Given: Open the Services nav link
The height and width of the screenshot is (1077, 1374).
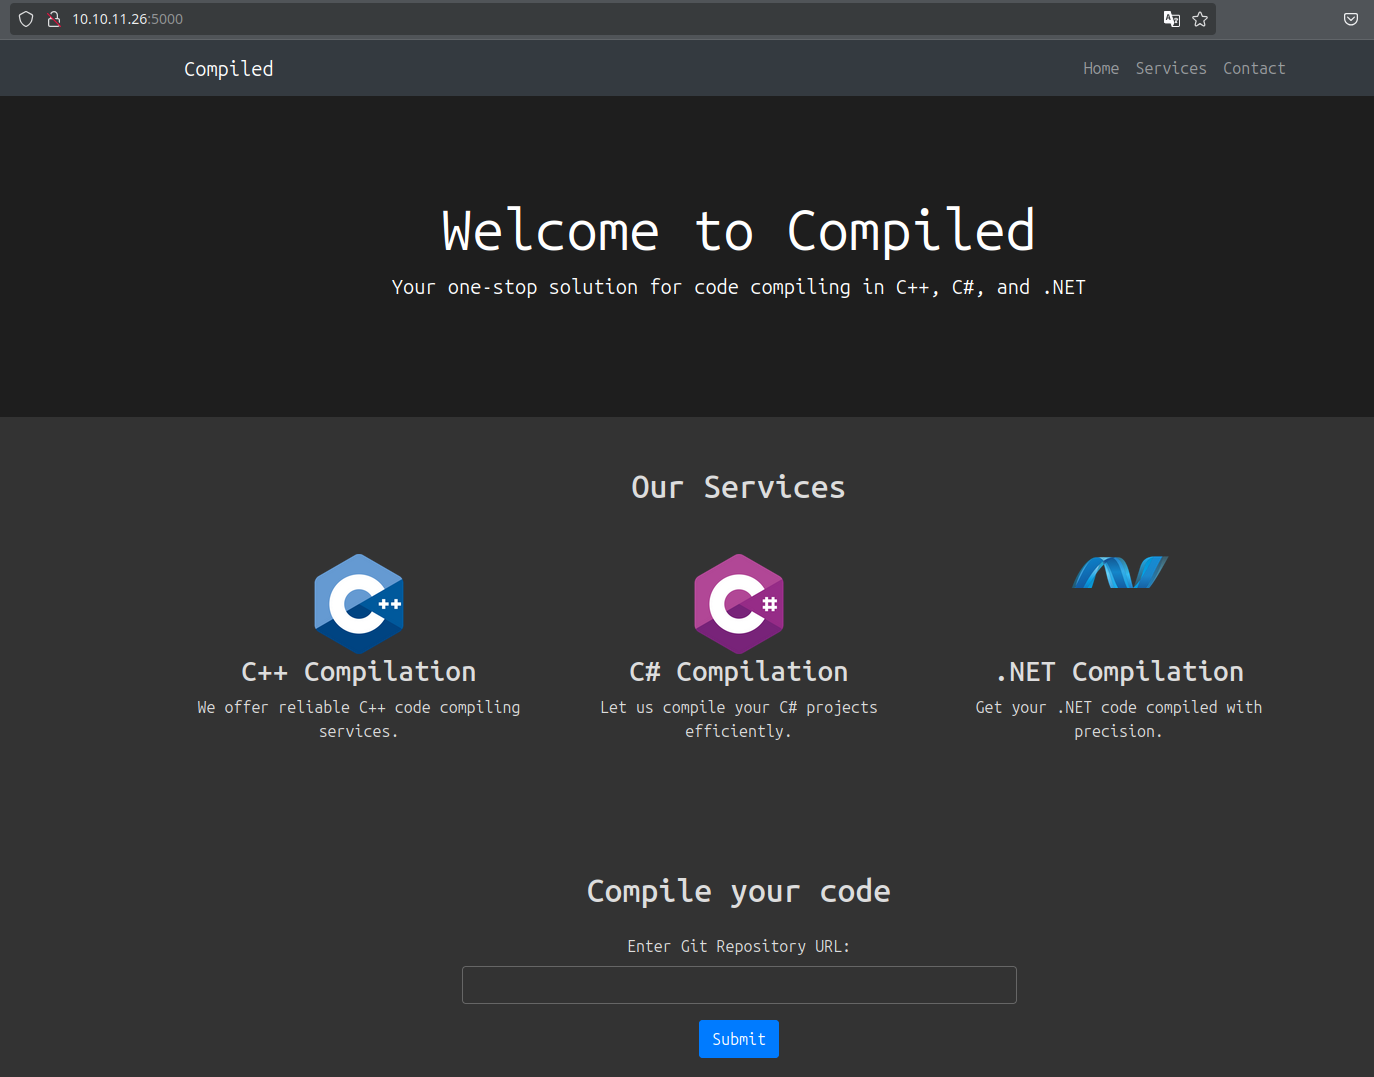Looking at the screenshot, I should tap(1171, 68).
